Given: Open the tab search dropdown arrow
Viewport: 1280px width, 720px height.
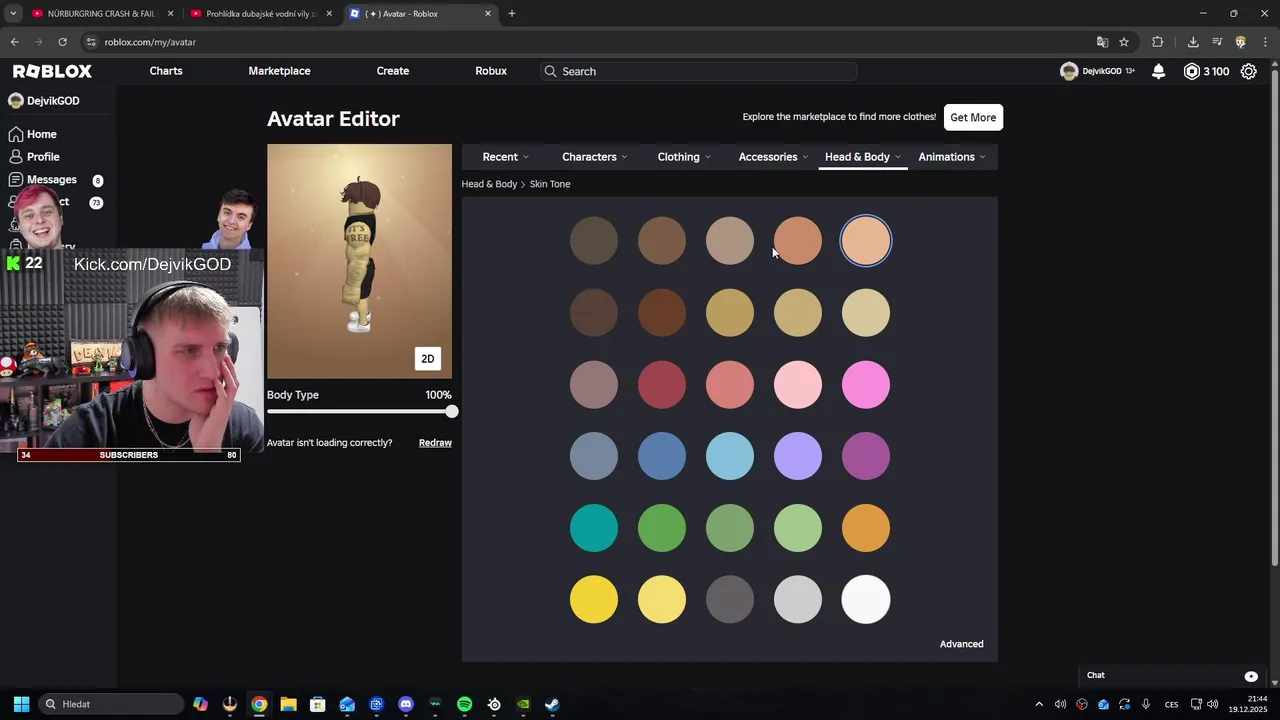Looking at the screenshot, I should pyautogui.click(x=13, y=14).
